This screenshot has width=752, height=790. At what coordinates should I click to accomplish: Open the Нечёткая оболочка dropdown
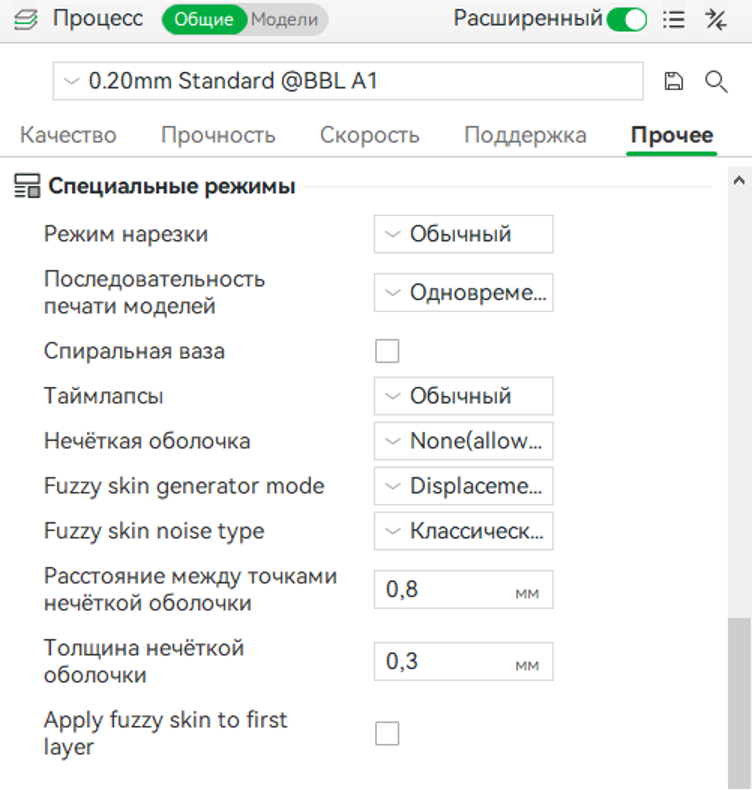[463, 441]
